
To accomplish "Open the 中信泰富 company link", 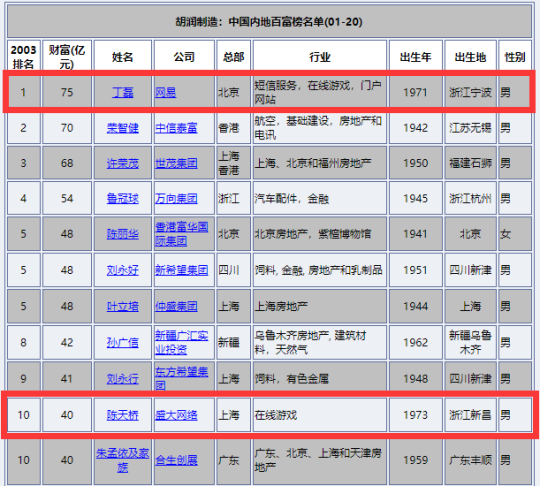I will pyautogui.click(x=176, y=128).
